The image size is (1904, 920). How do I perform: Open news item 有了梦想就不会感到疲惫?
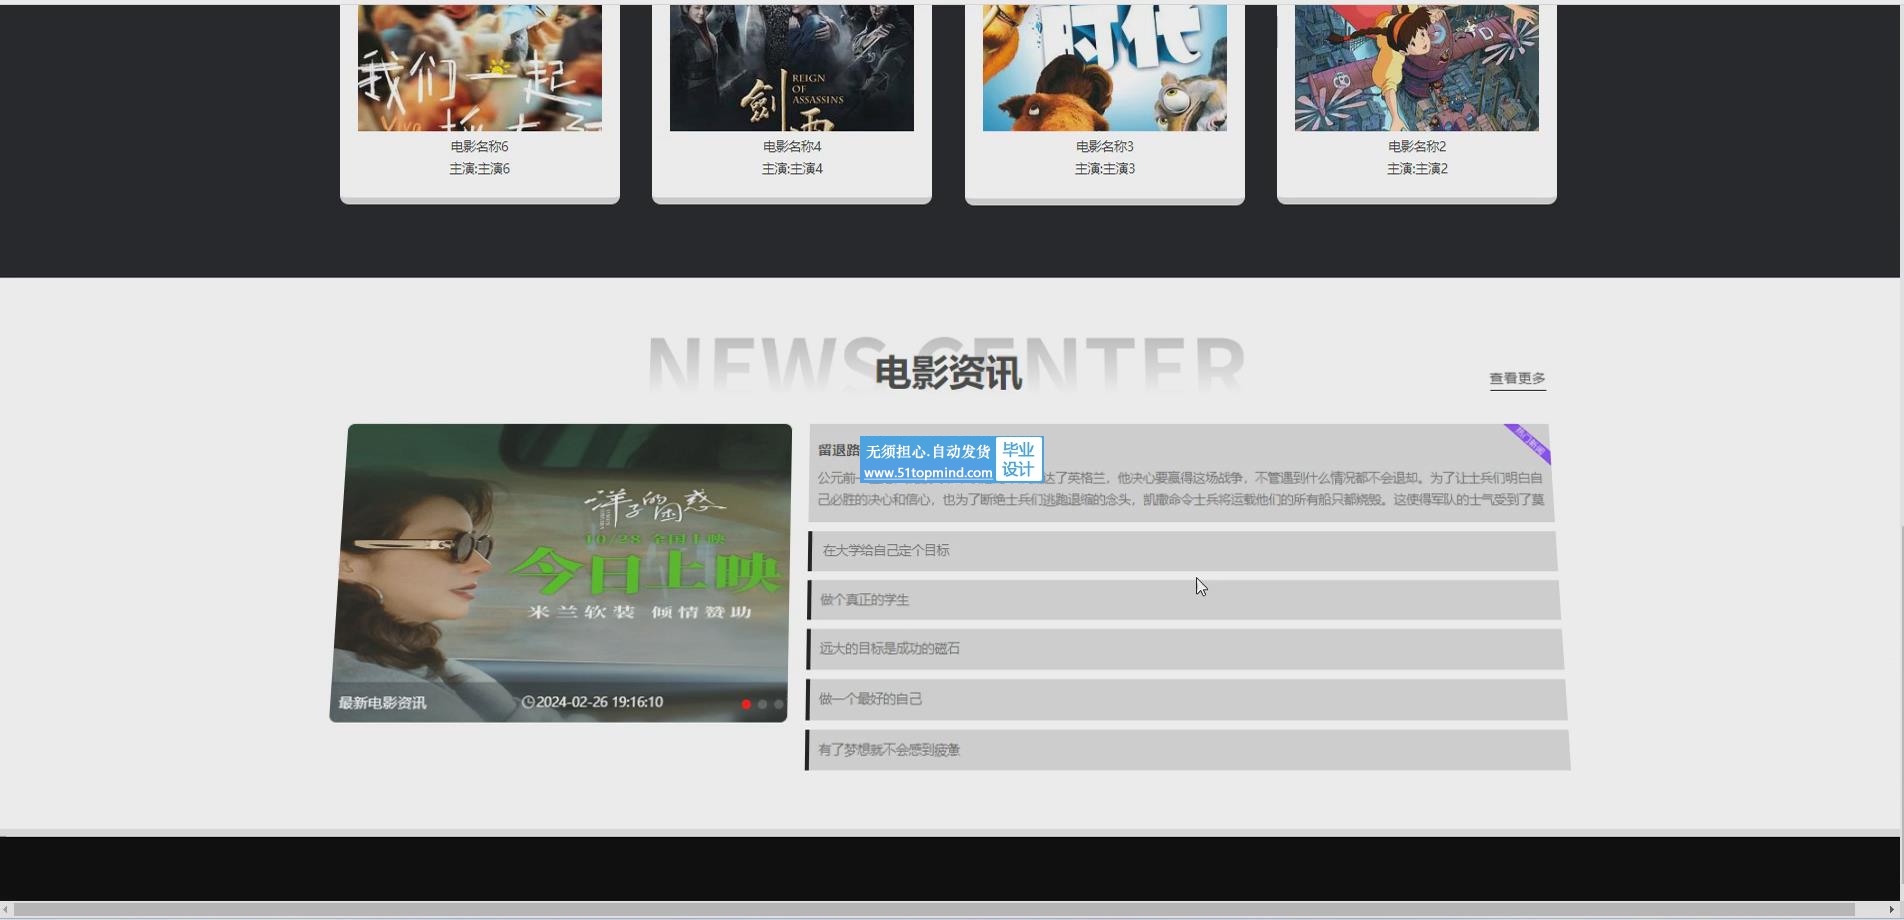[1187, 750]
